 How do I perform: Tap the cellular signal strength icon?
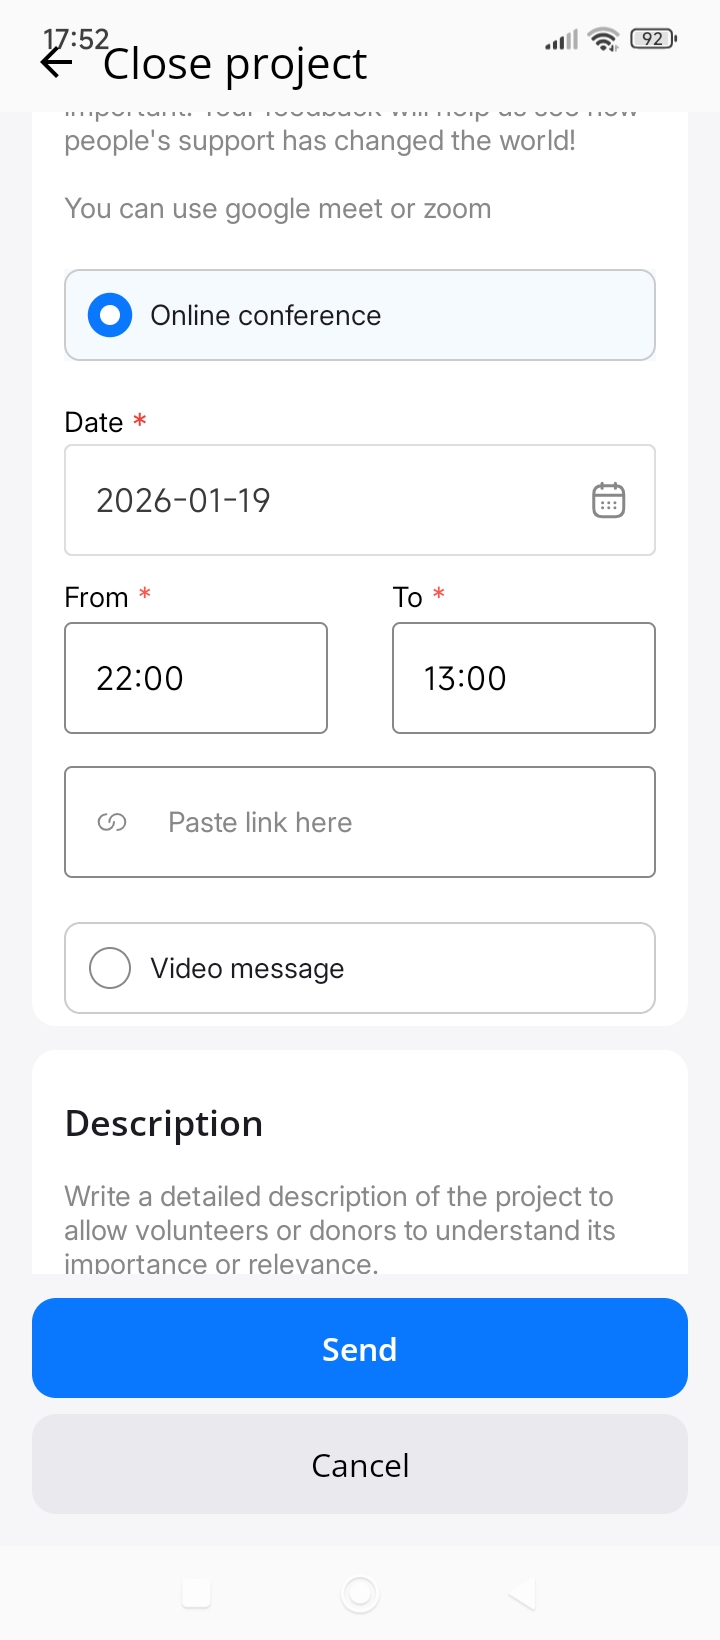(562, 41)
